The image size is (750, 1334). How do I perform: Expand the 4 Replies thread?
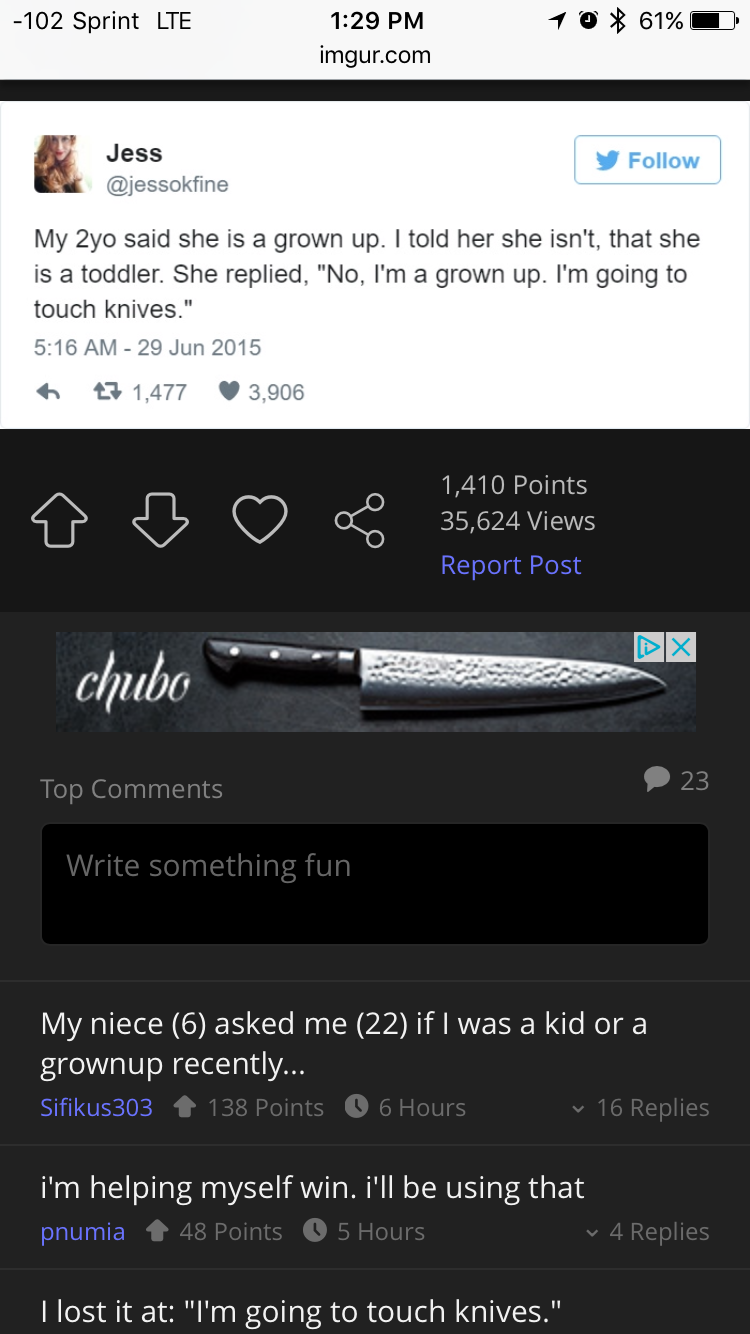648,1232
